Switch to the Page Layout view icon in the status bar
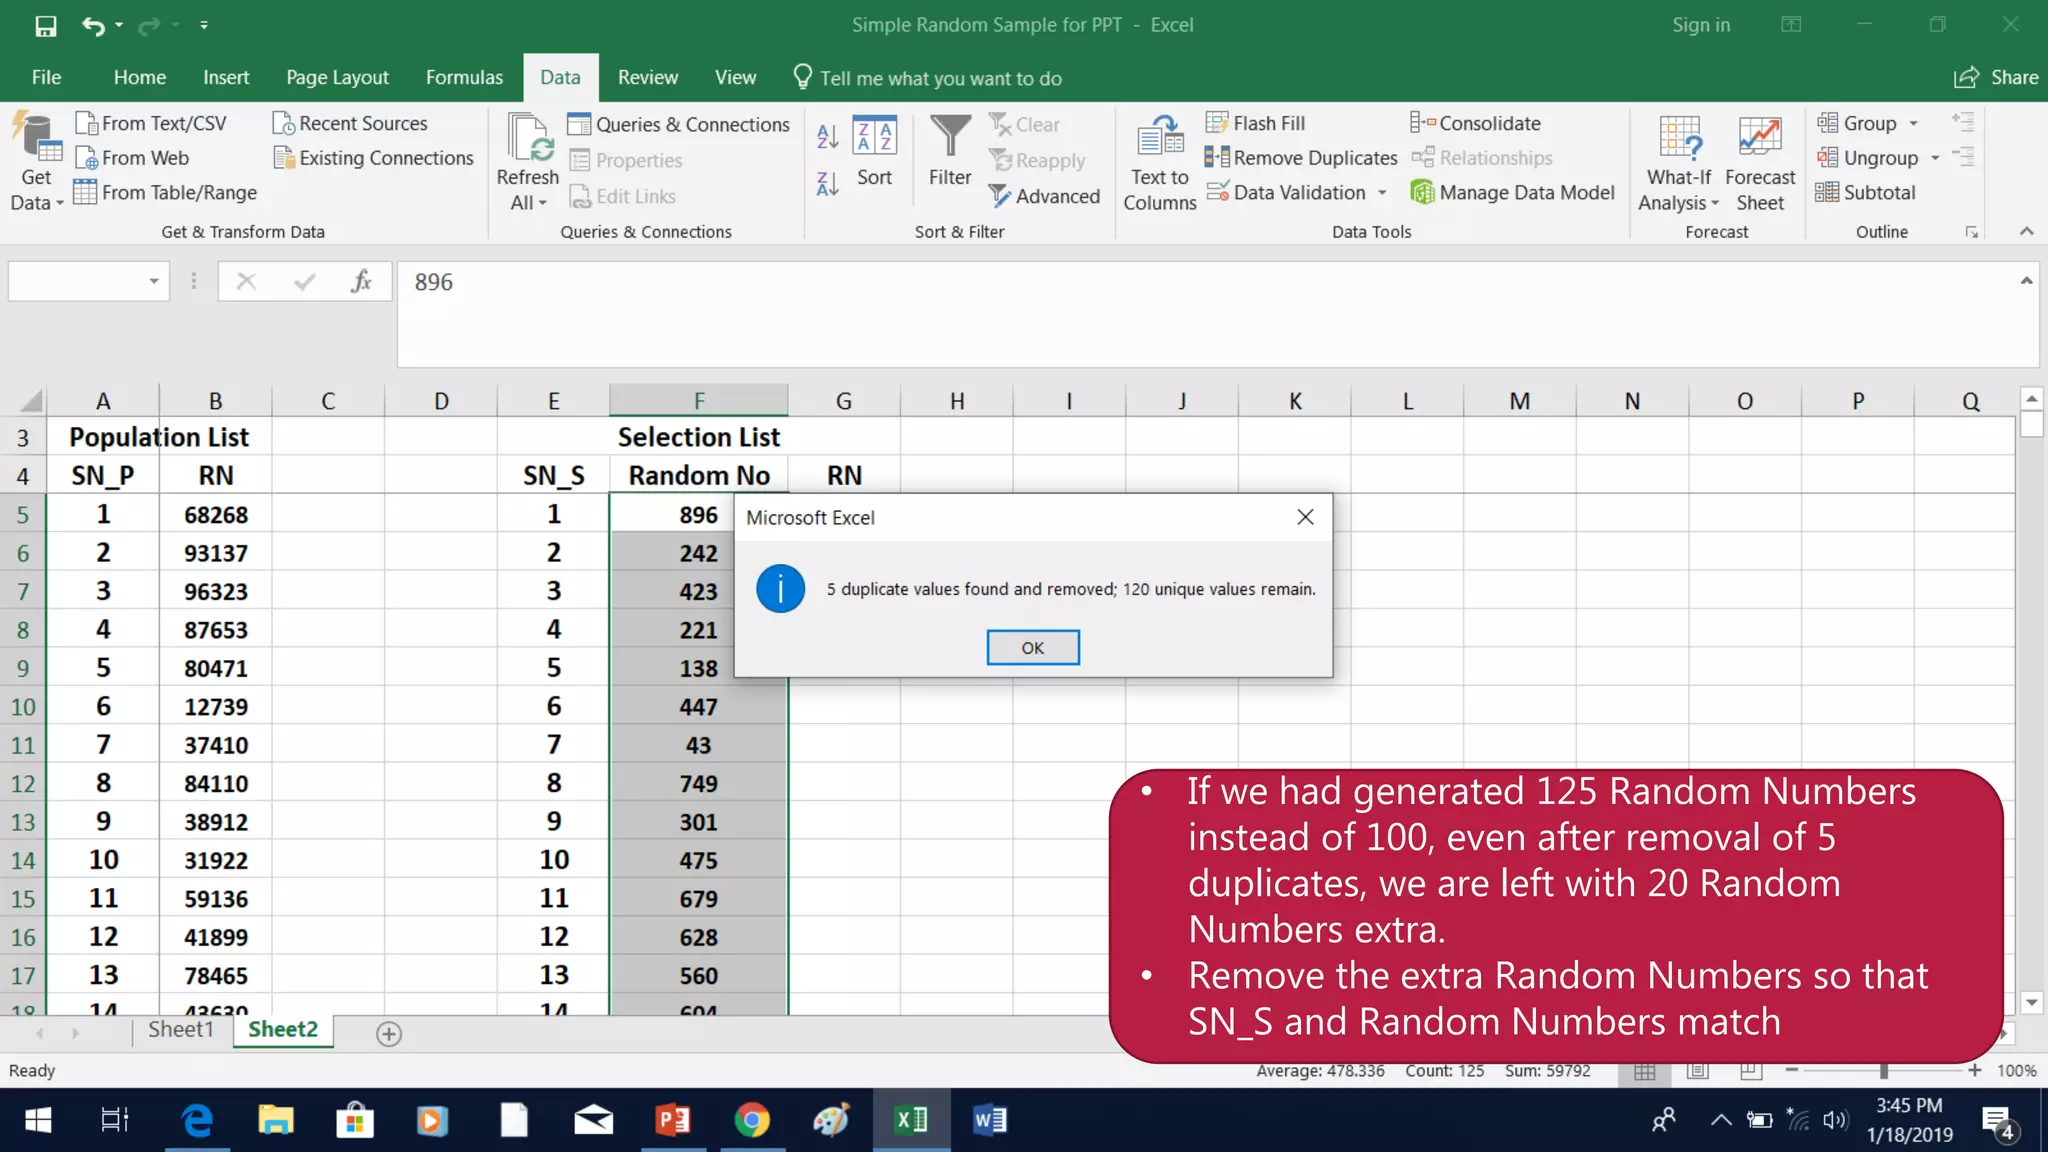 (x=1698, y=1071)
